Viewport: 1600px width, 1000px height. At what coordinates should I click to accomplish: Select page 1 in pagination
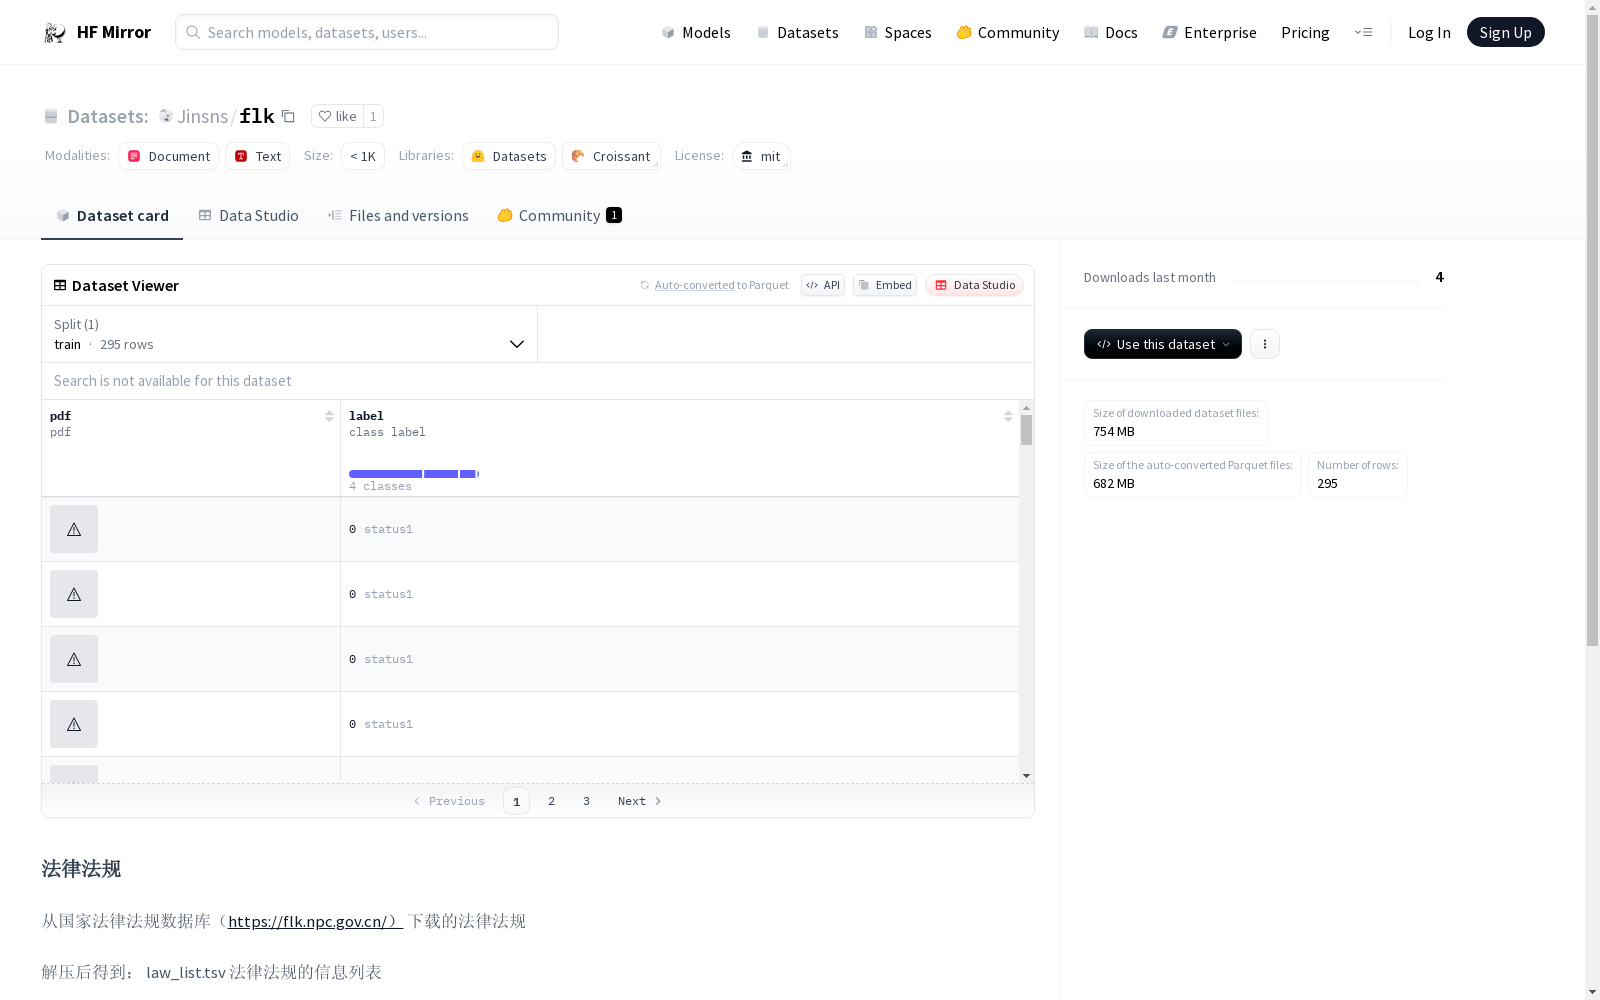coord(516,801)
